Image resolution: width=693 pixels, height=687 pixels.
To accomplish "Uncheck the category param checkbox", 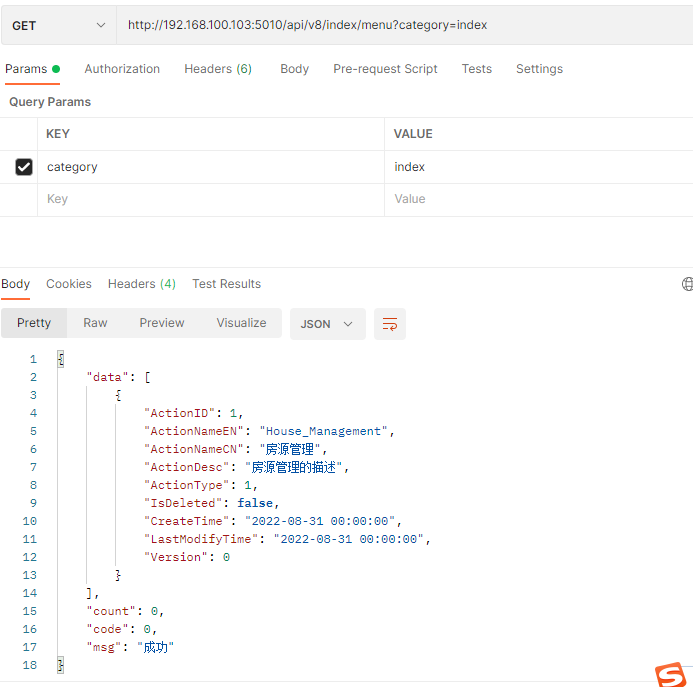I will pos(24,167).
